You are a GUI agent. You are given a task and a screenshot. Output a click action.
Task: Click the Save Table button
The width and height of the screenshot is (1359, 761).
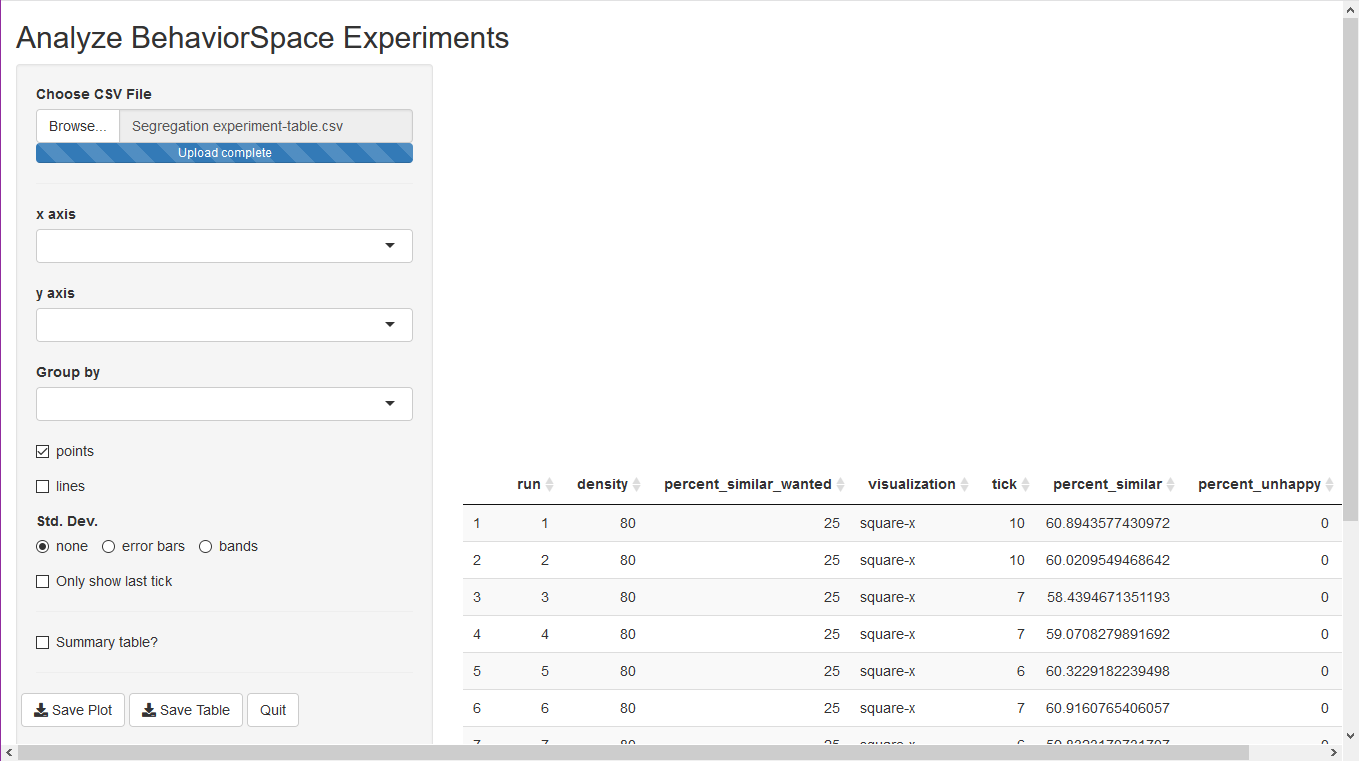(186, 710)
